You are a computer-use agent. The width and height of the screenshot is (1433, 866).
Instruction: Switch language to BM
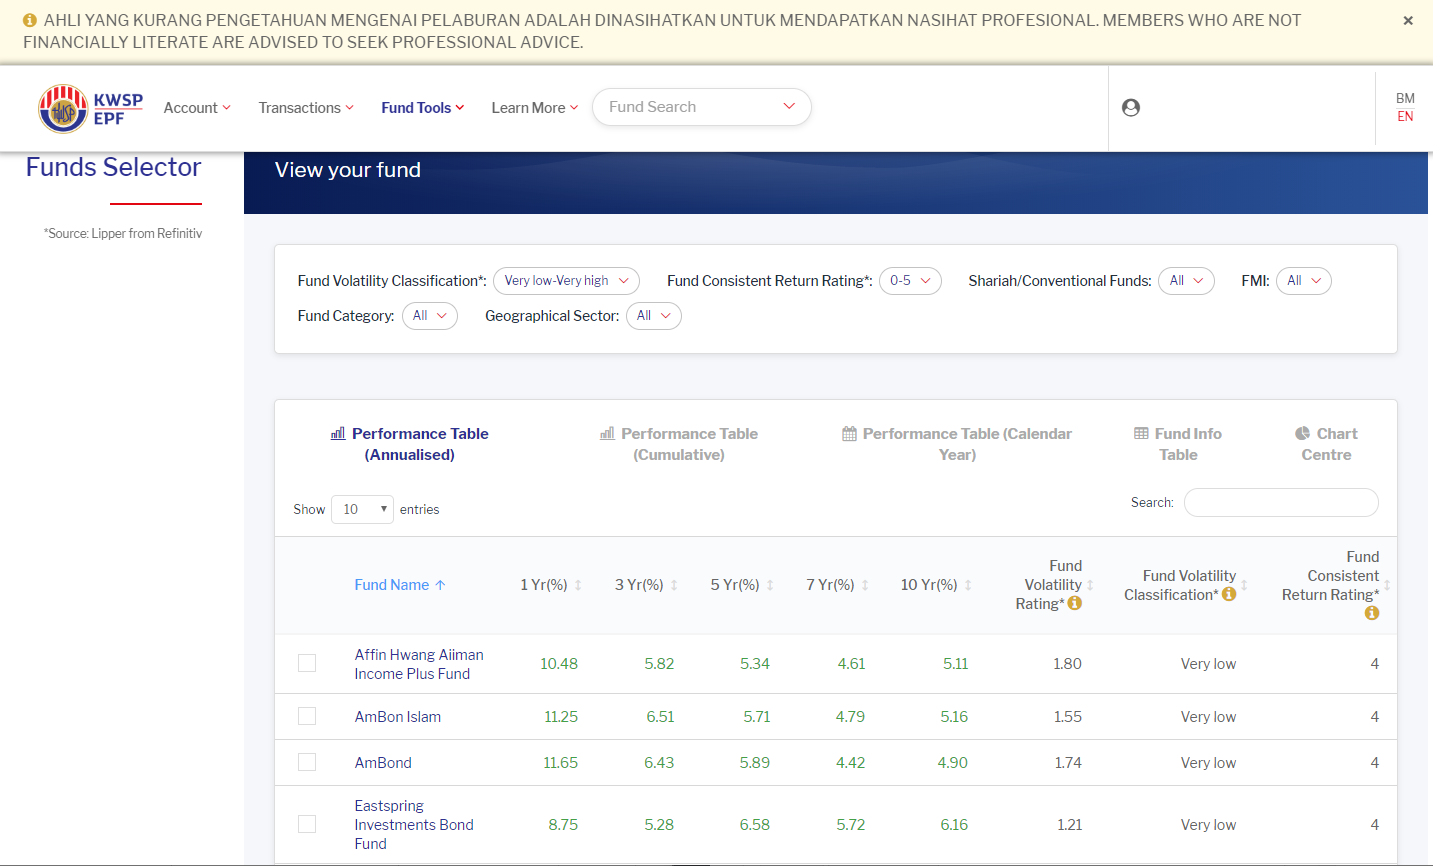[x=1405, y=98]
